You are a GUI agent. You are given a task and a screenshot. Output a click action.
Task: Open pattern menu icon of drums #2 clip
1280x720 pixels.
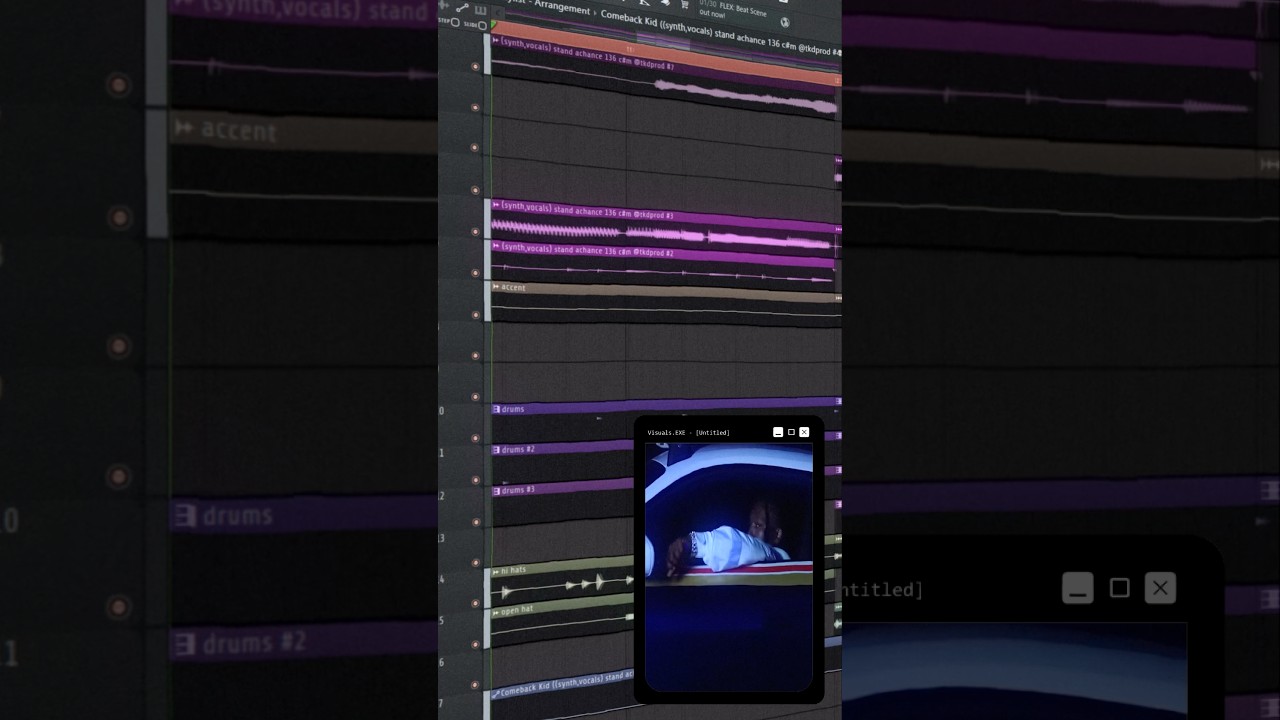tap(496, 450)
